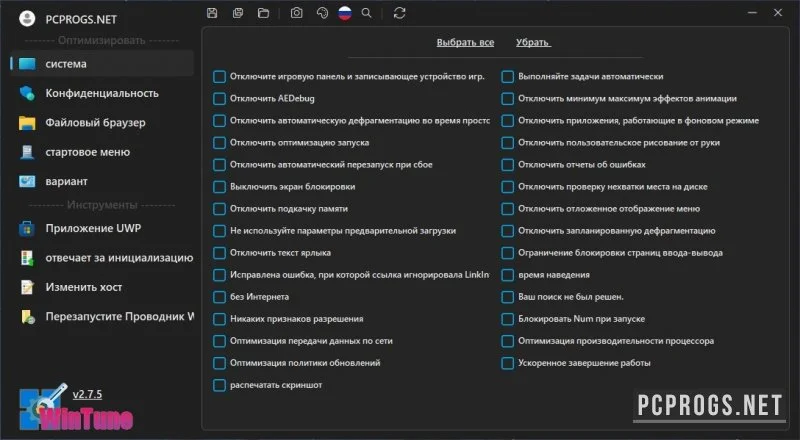Check 'Отключите игровую панель' option
This screenshot has width=800, height=440.
(219, 77)
